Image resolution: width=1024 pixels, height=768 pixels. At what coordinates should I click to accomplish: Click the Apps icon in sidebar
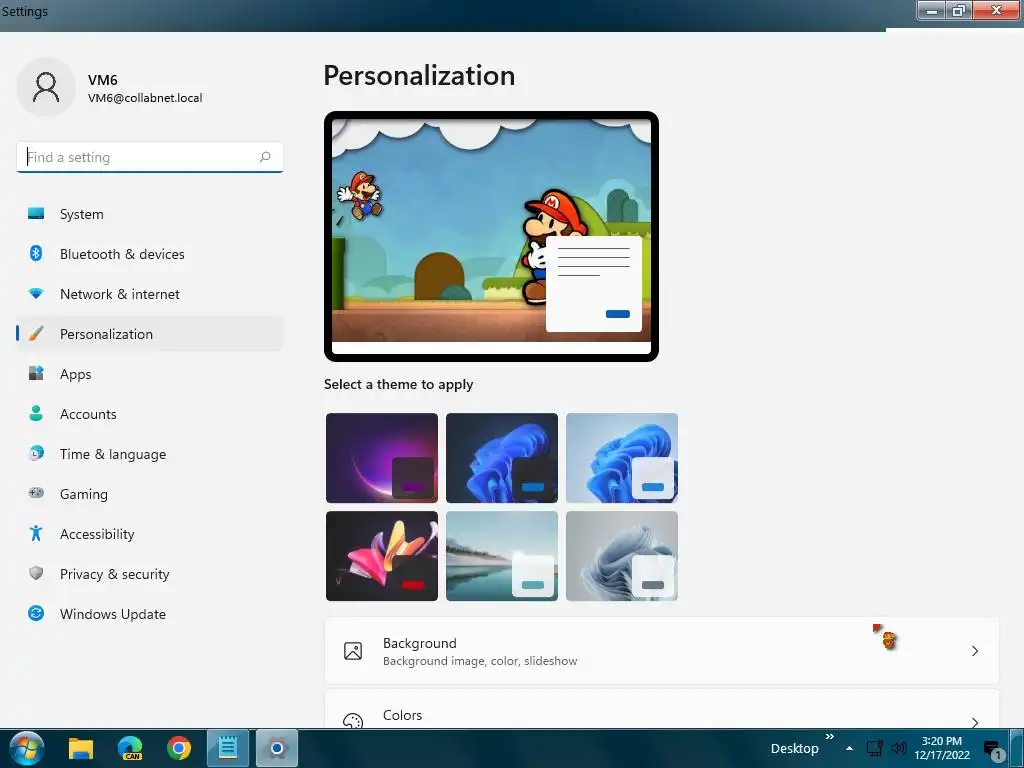[36, 374]
